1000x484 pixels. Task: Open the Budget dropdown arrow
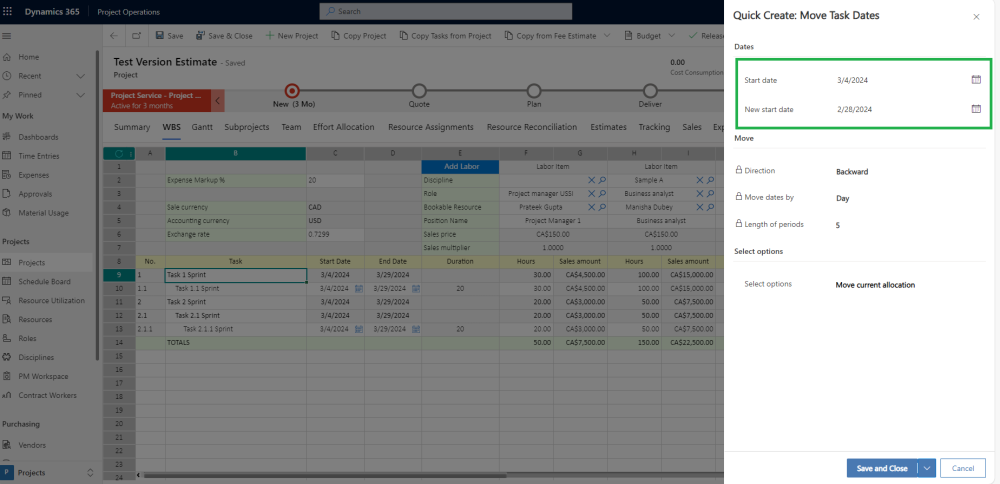(x=671, y=36)
